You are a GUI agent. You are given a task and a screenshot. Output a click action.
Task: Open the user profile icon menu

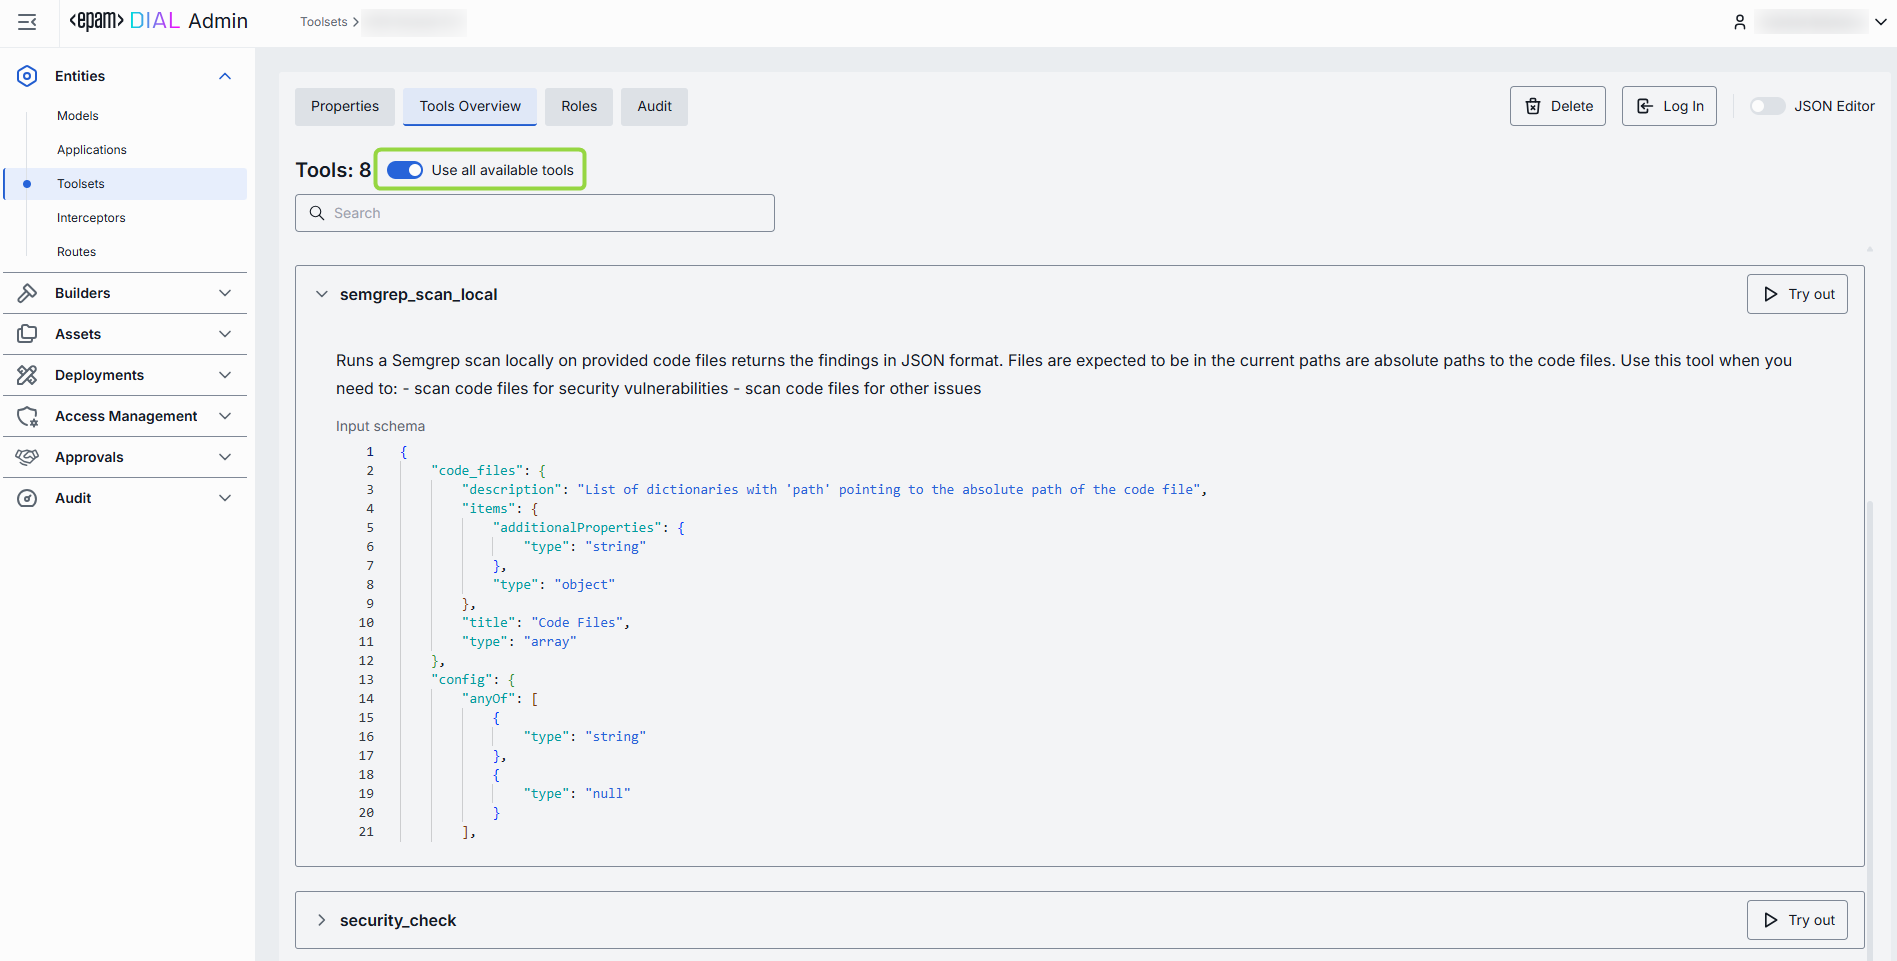pos(1740,22)
